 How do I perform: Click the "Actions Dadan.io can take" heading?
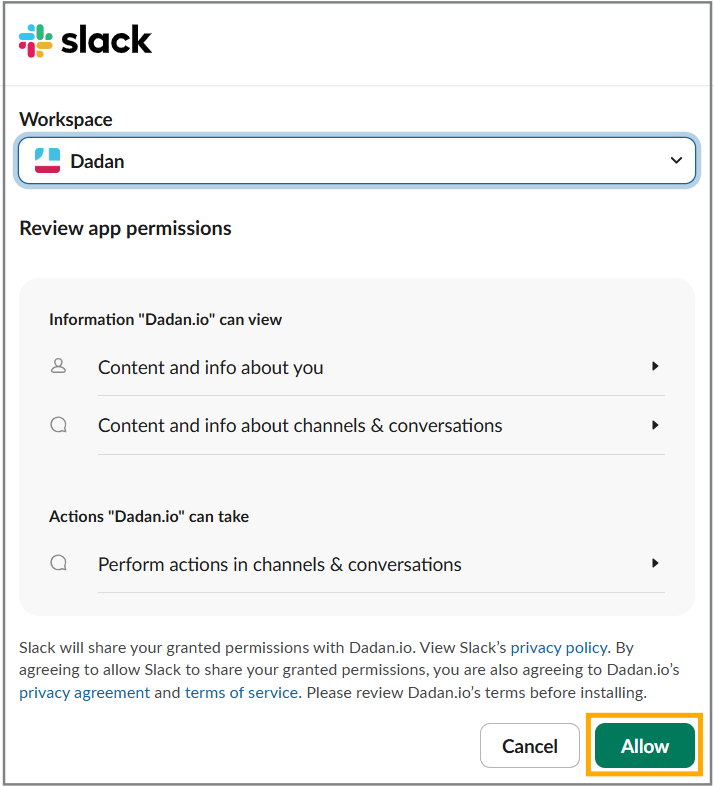(x=149, y=517)
